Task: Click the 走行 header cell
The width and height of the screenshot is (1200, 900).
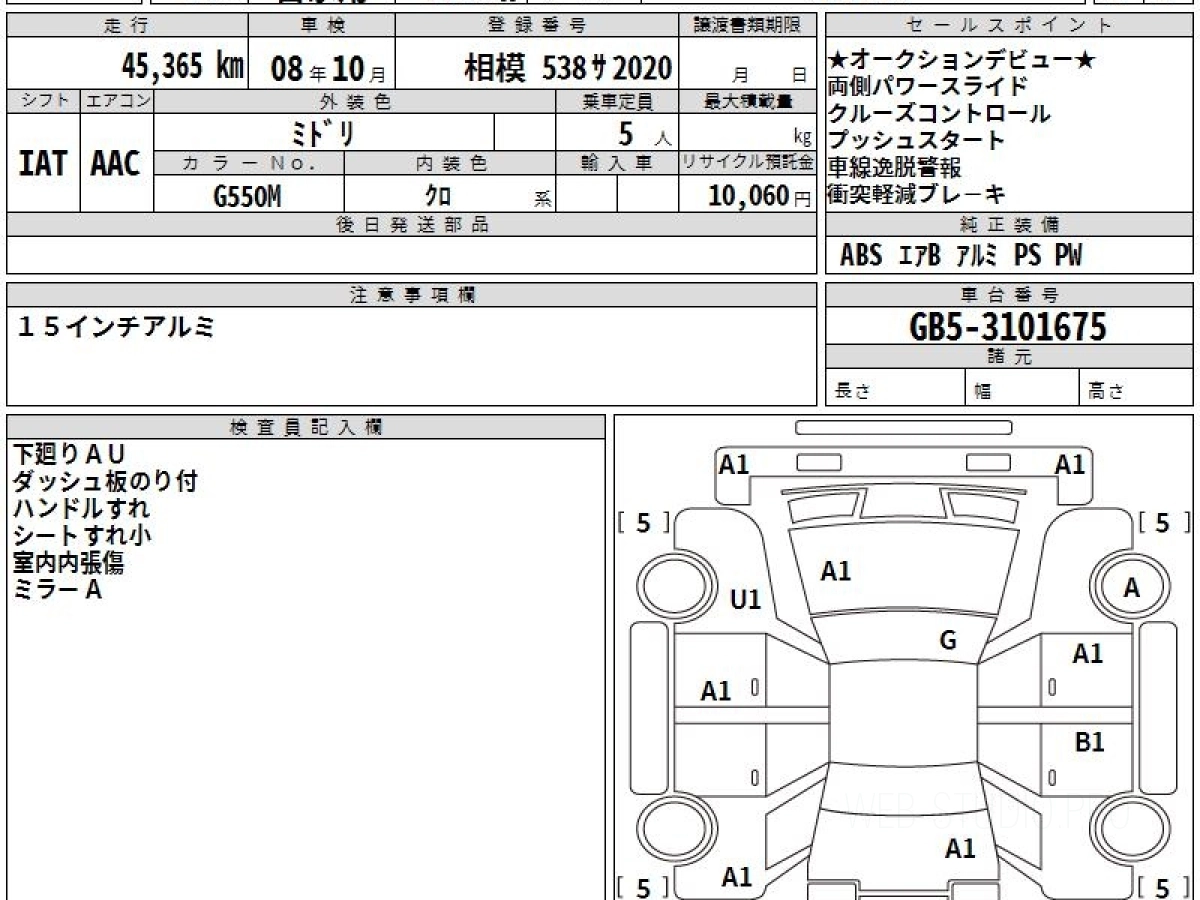Action: pyautogui.click(x=127, y=25)
